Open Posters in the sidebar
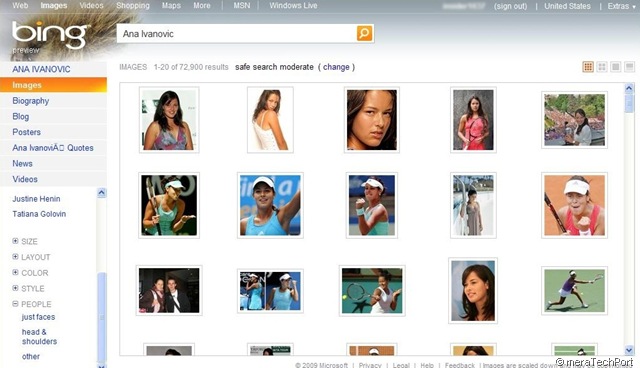The height and width of the screenshot is (368, 640). 27,132
